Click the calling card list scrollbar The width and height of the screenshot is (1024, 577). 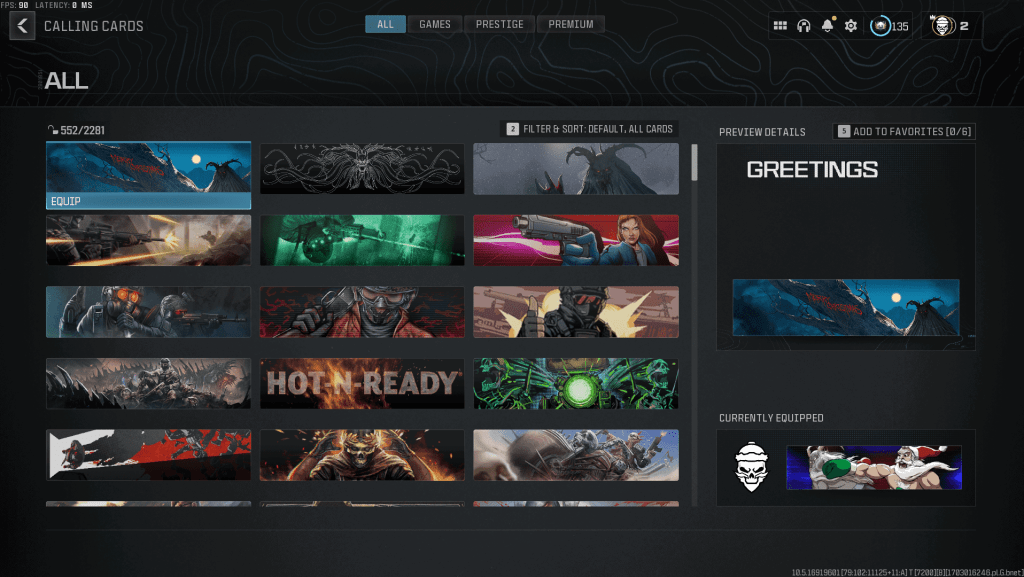pos(695,163)
